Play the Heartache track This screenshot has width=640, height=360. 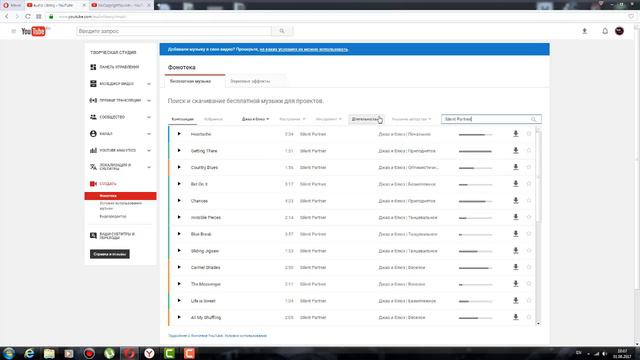coord(179,134)
